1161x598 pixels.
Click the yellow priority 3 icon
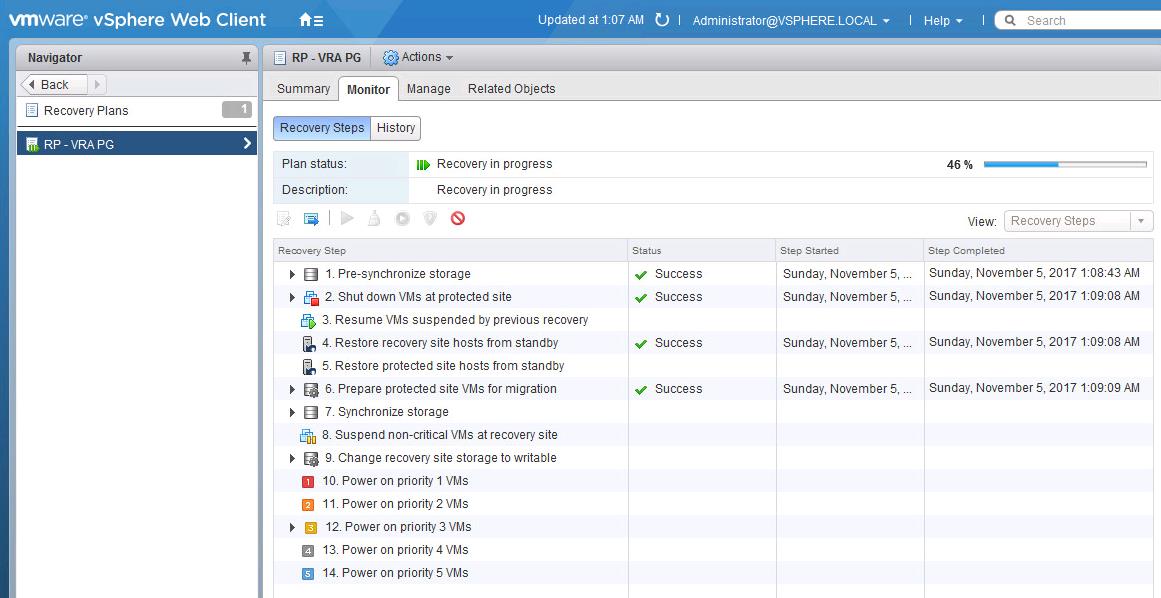(x=311, y=528)
